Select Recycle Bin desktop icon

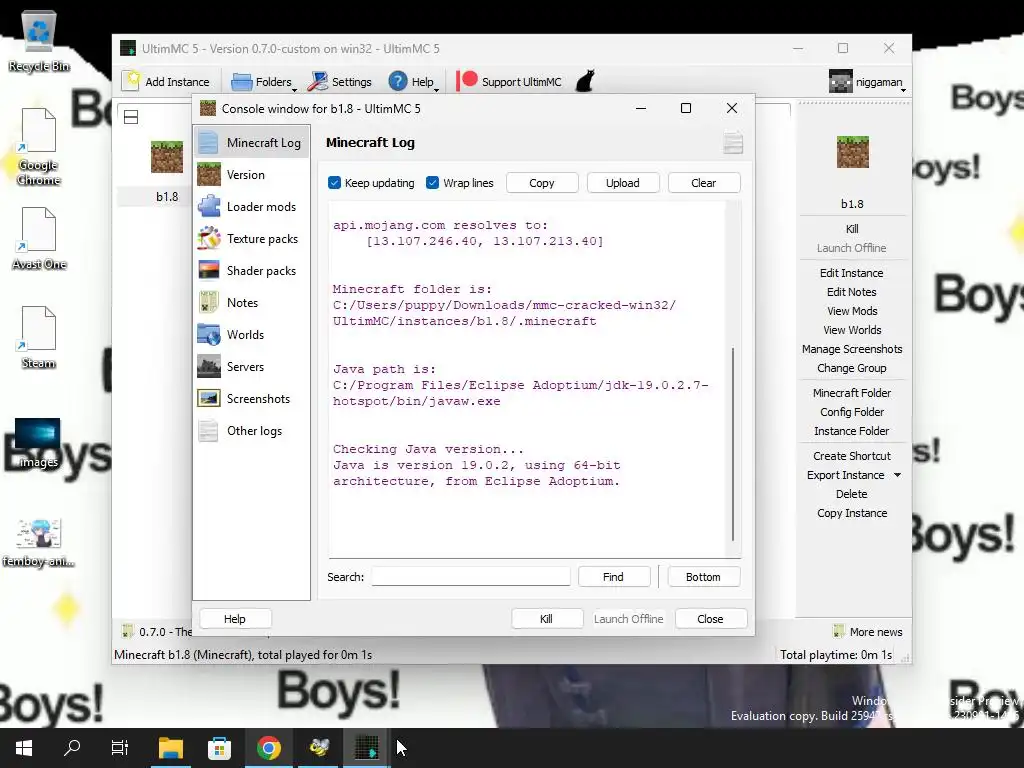click(39, 42)
